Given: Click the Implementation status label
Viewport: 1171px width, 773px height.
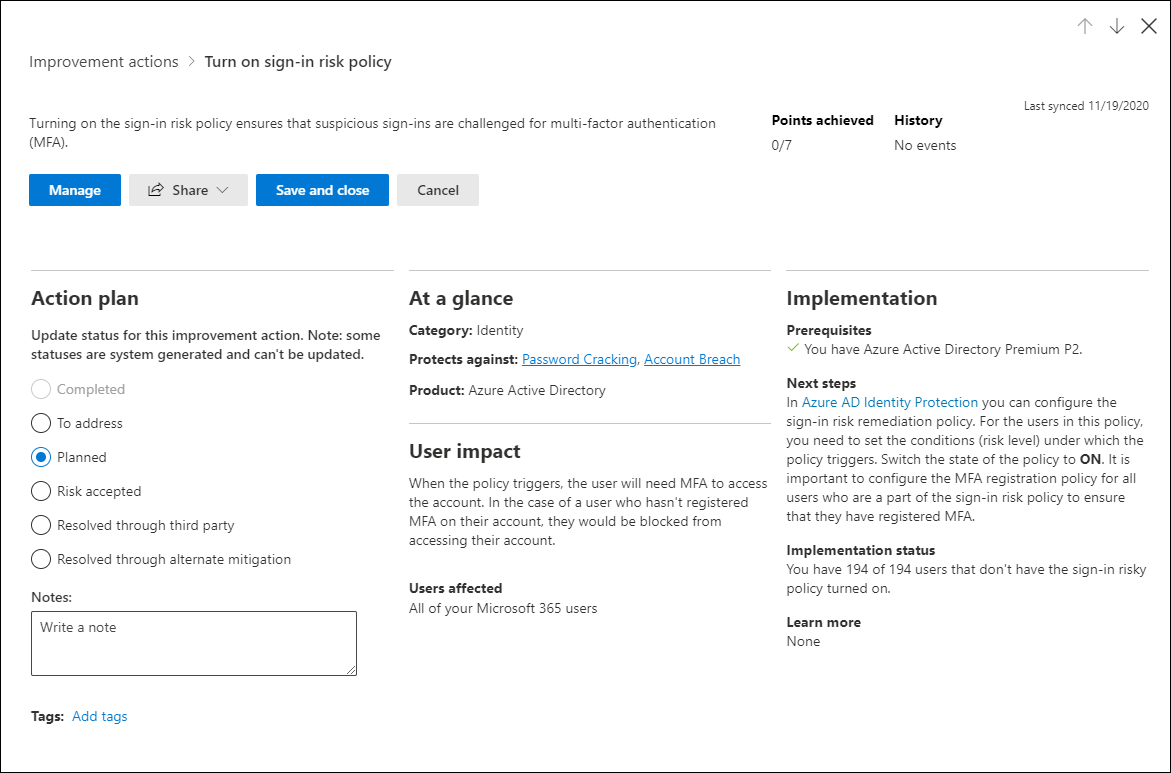Looking at the screenshot, I should pyautogui.click(x=860, y=550).
